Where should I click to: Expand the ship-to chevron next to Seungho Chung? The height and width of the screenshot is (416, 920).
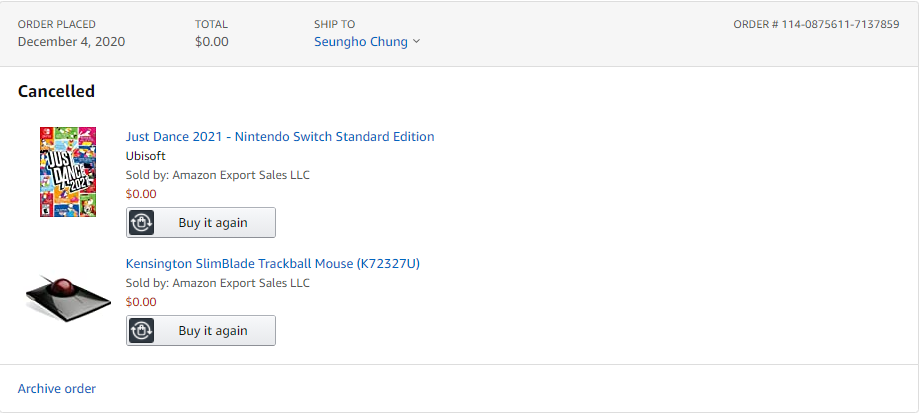(416, 42)
